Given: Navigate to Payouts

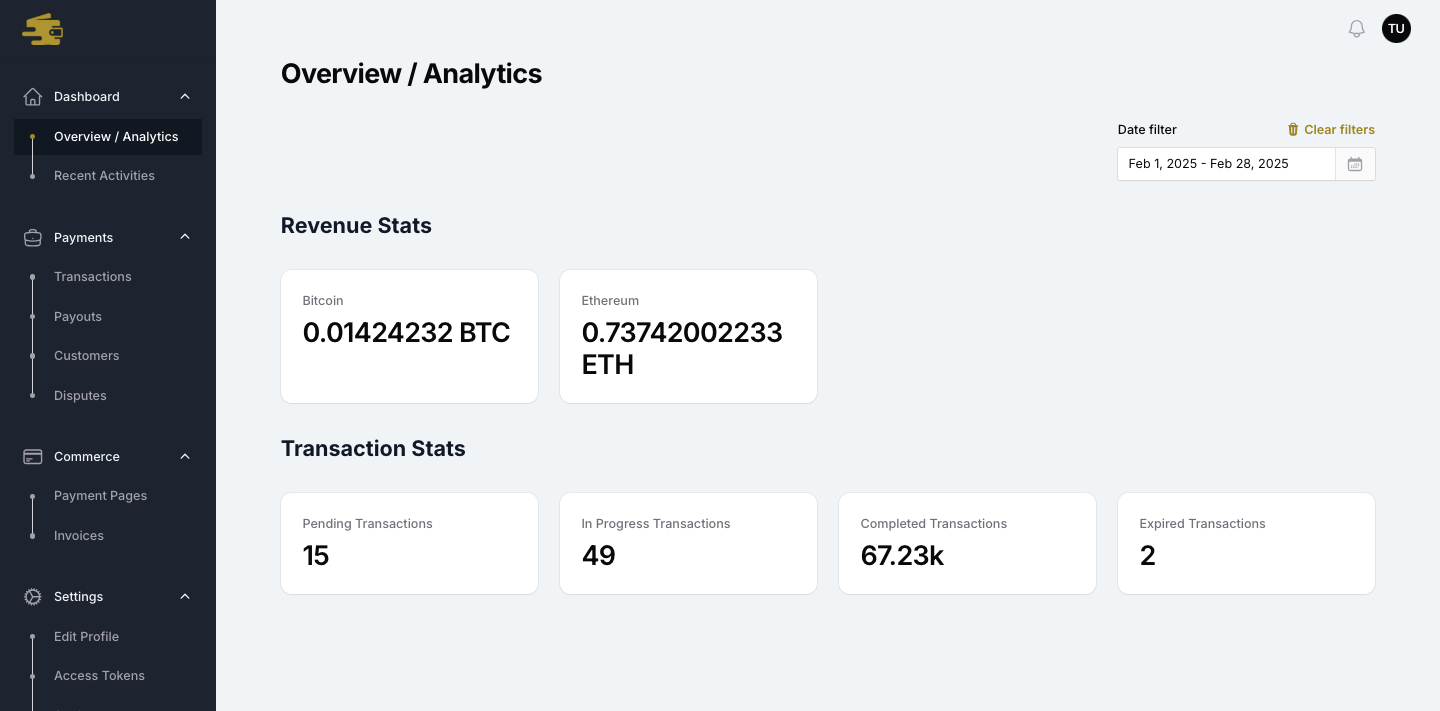Looking at the screenshot, I should click(78, 317).
